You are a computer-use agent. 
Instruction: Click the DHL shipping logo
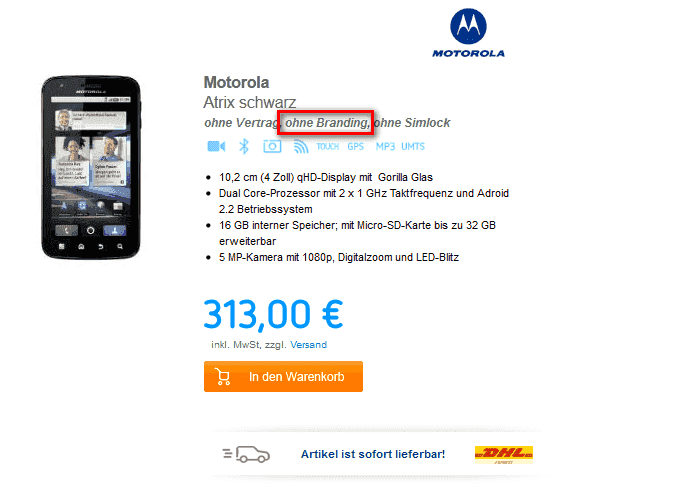504,455
